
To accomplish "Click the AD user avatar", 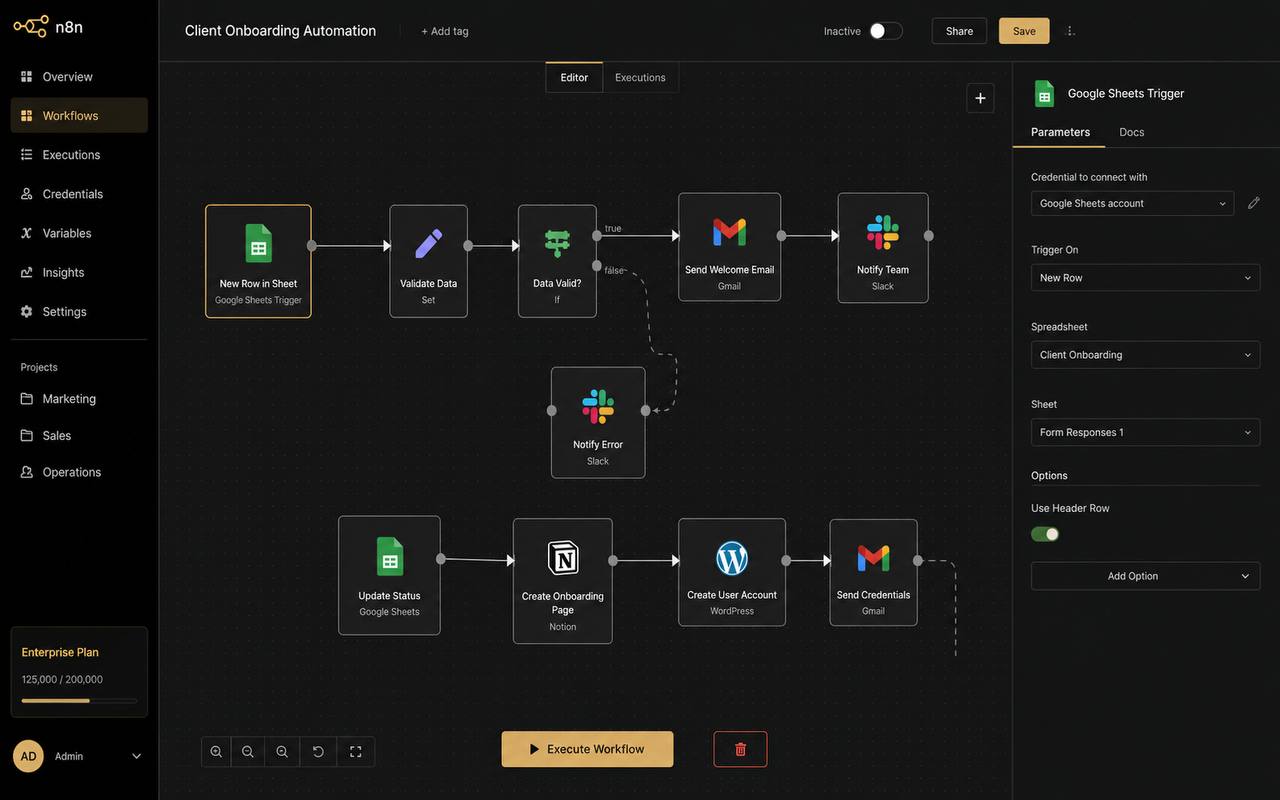I will (28, 756).
